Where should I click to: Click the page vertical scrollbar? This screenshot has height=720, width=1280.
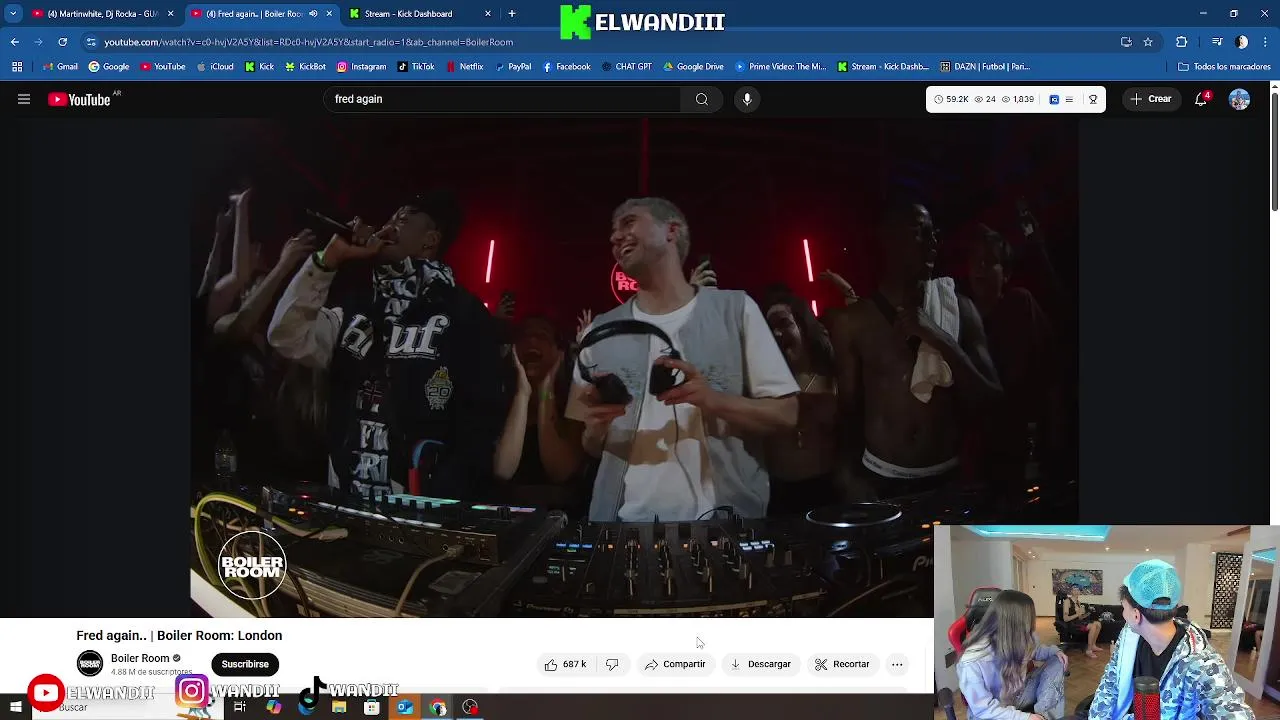(x=1274, y=150)
